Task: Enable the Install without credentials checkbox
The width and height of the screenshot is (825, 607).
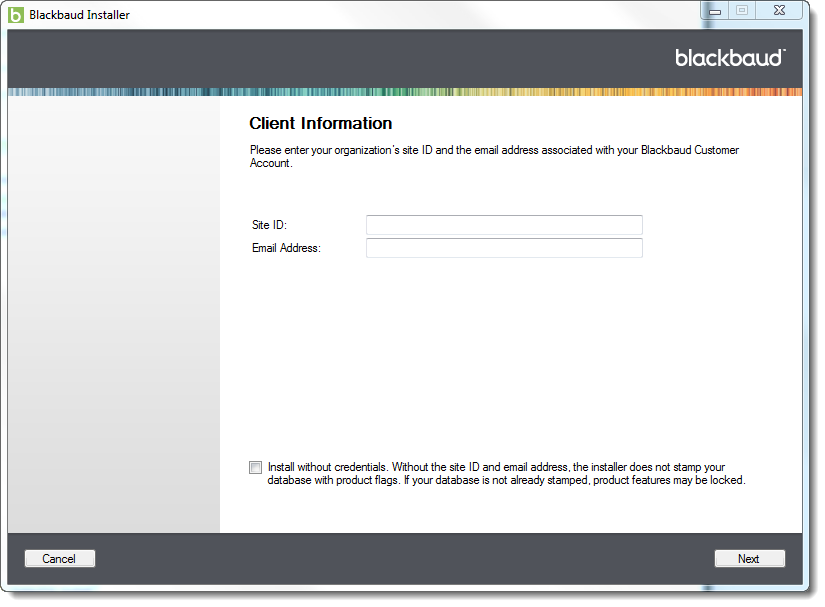Action: (255, 467)
